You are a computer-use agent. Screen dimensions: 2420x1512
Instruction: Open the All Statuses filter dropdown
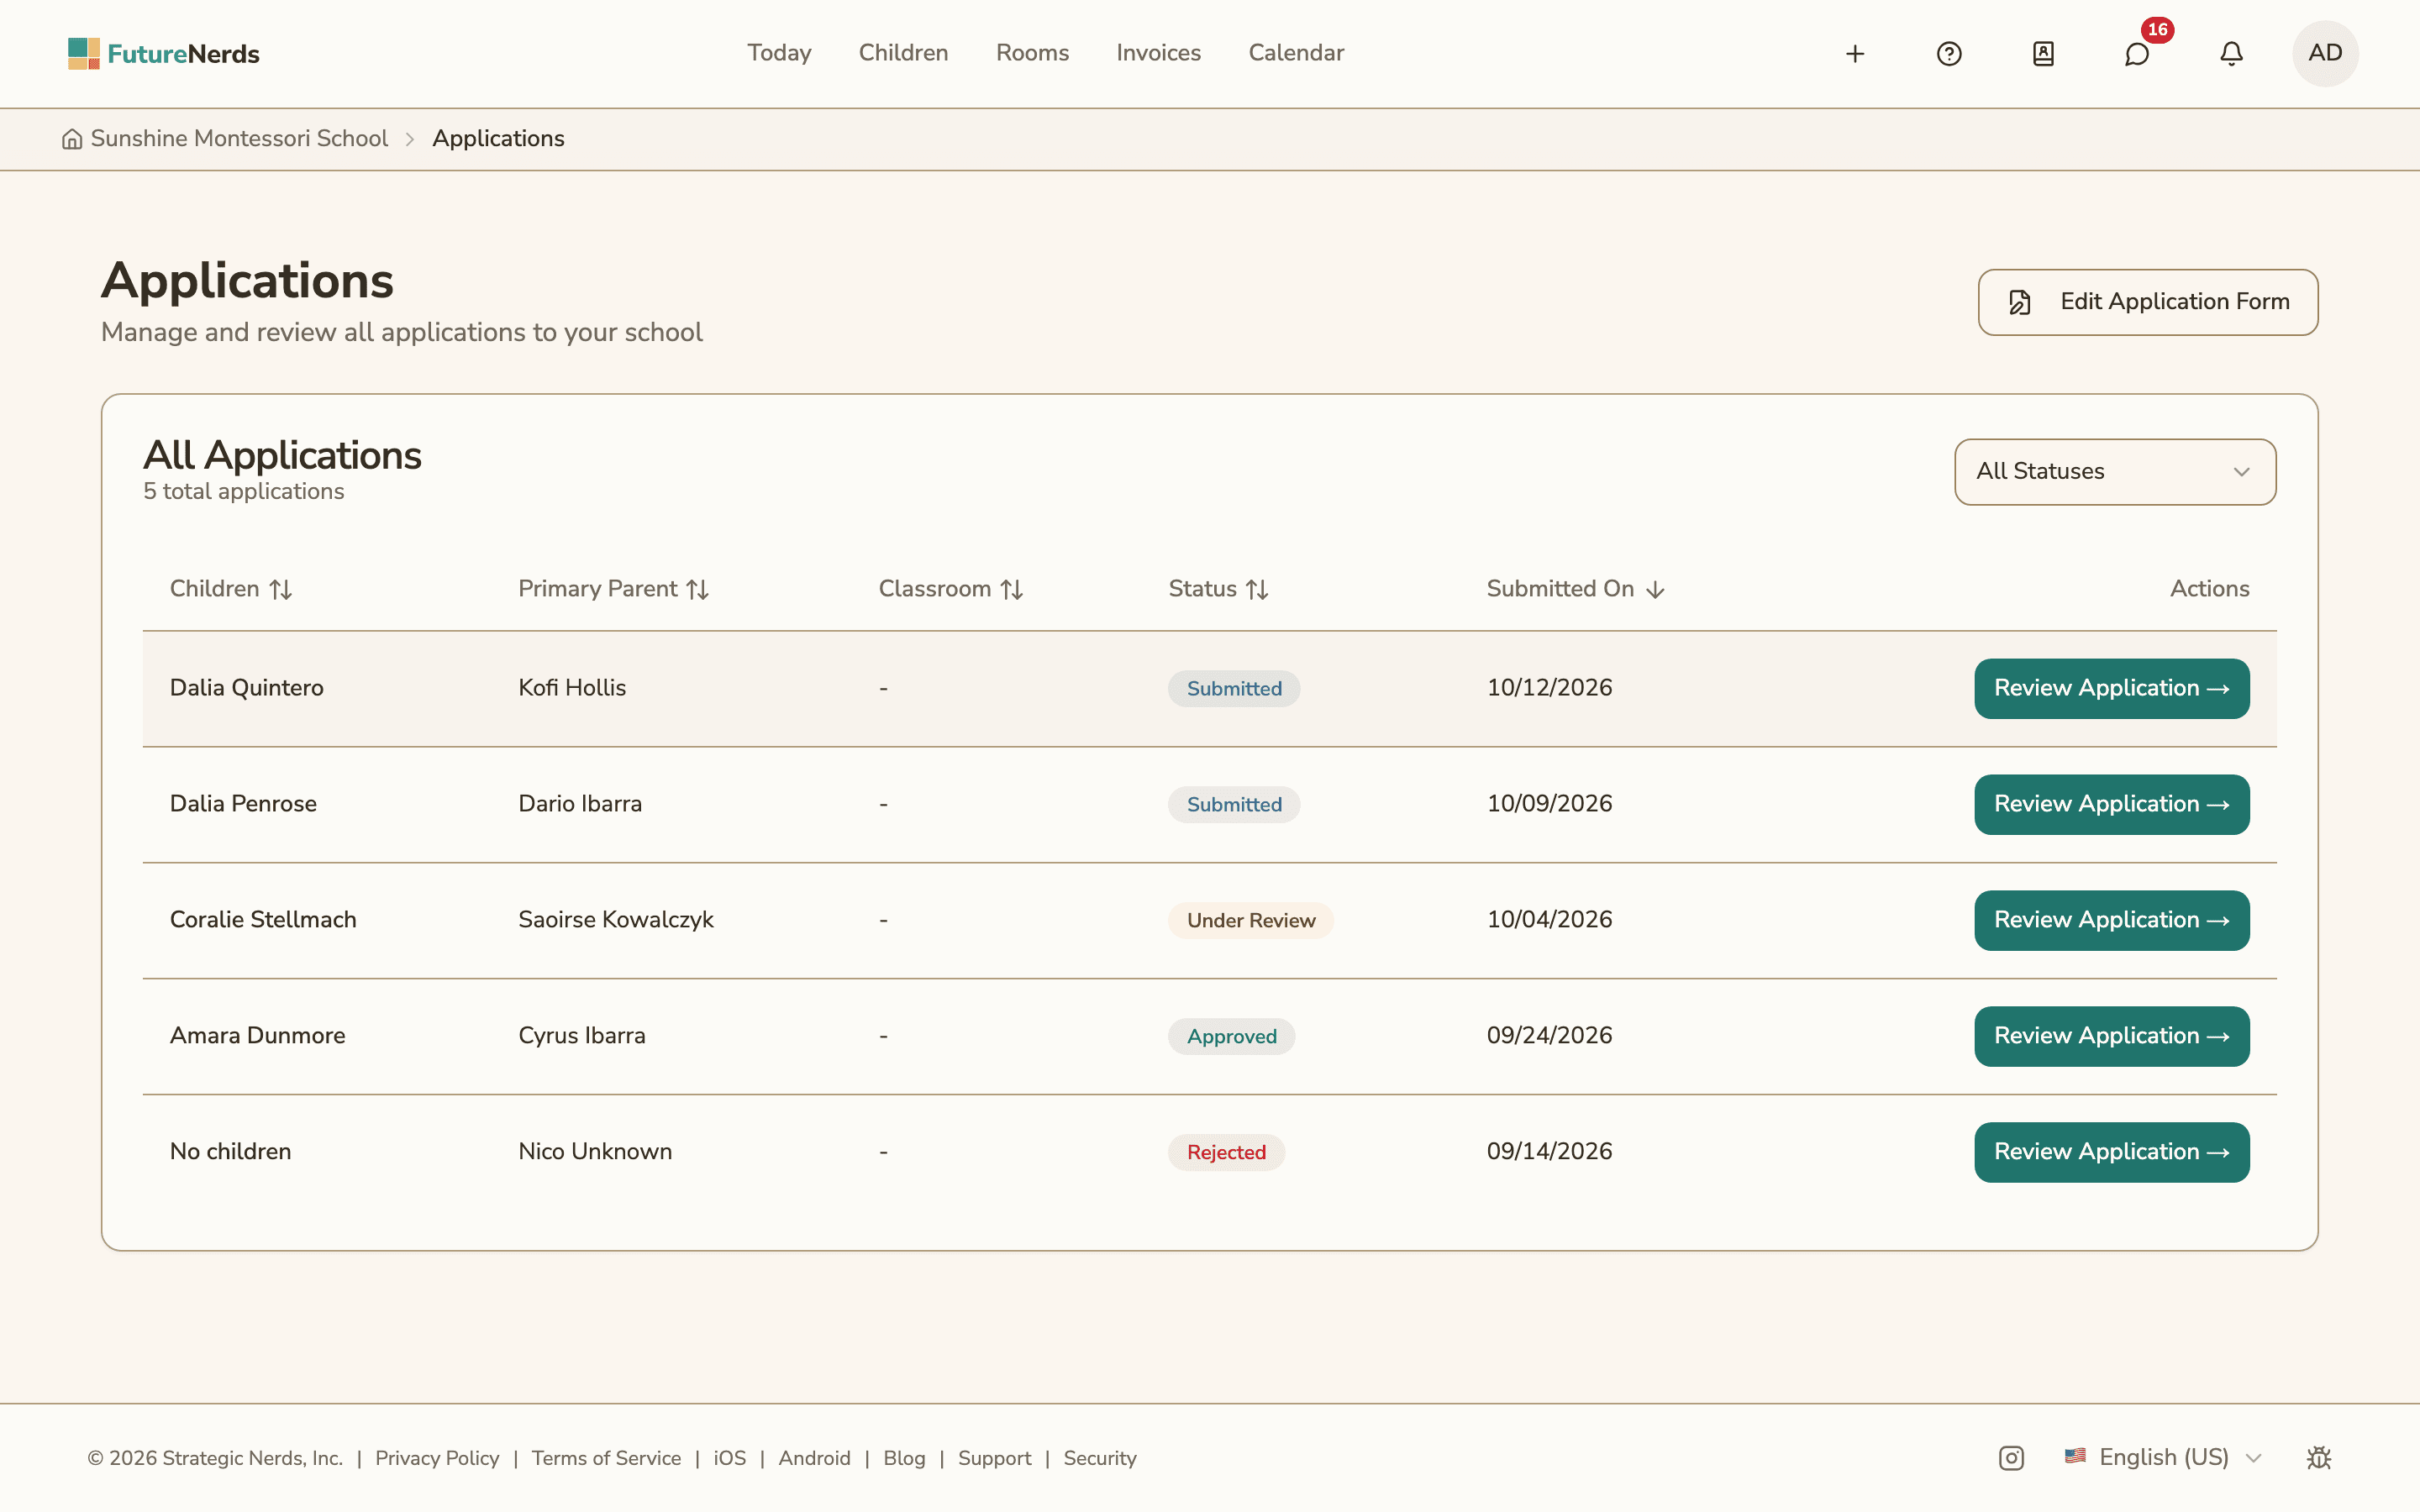2115,472
